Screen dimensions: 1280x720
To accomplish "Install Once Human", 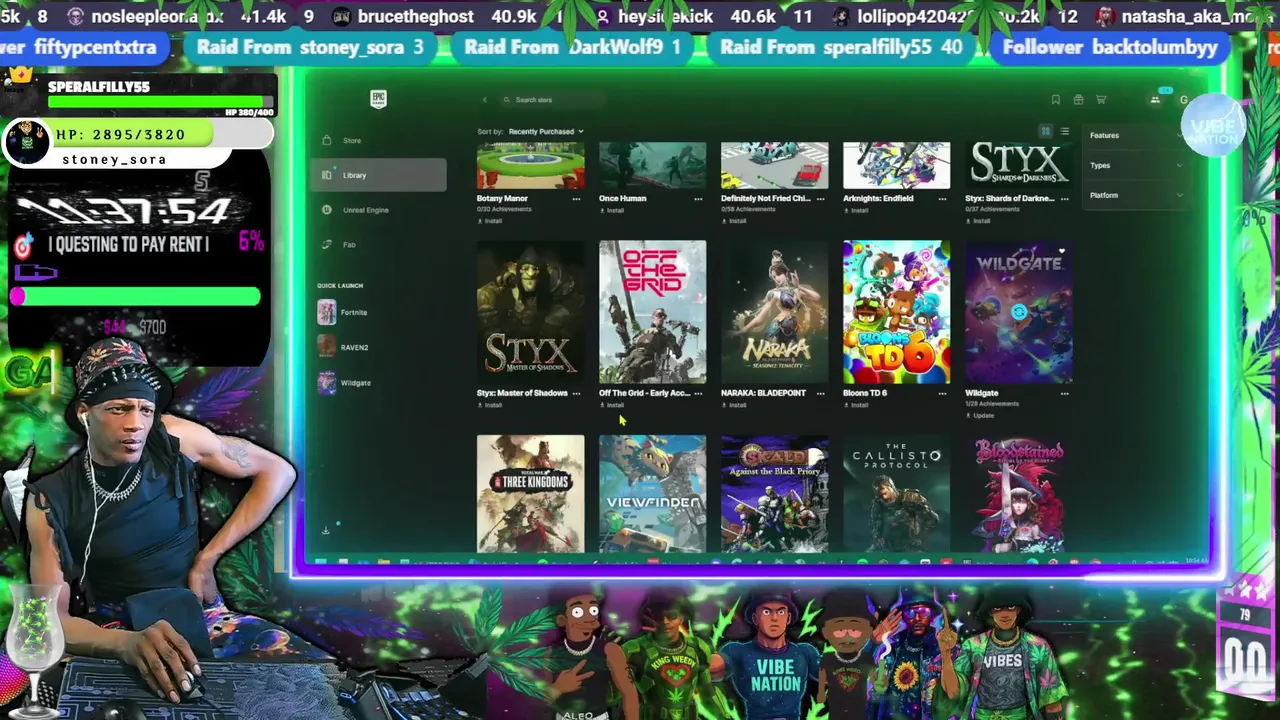I will [610, 211].
